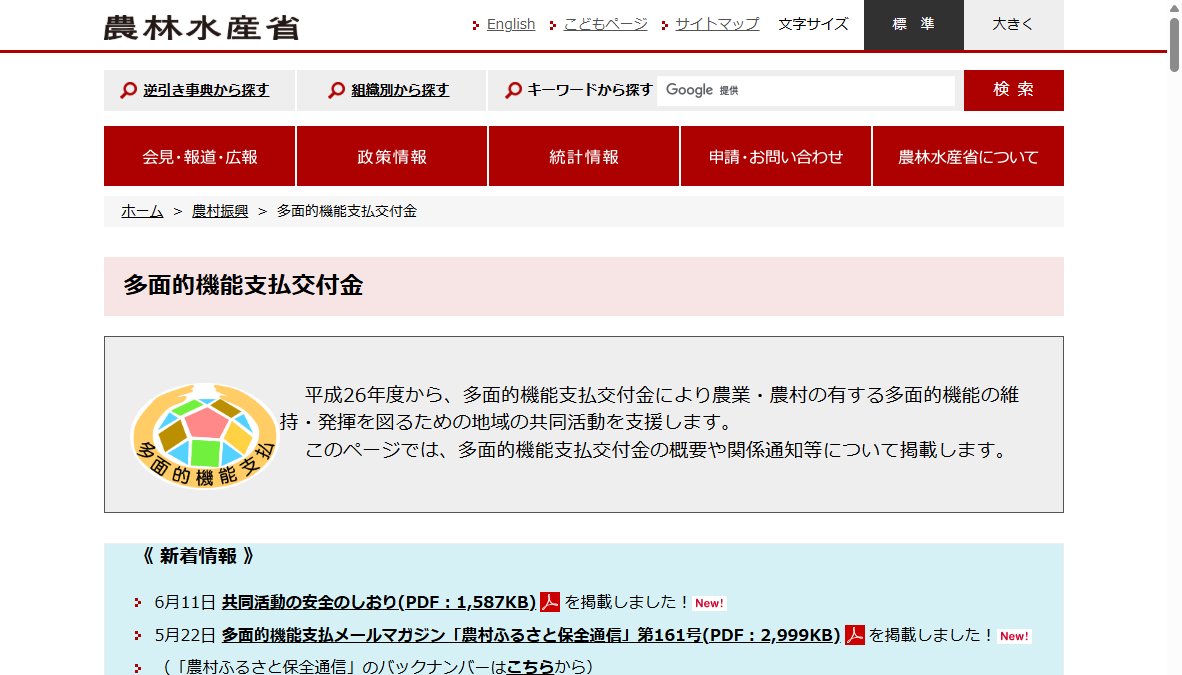Click the 6月11日 date text

click(x=185, y=602)
